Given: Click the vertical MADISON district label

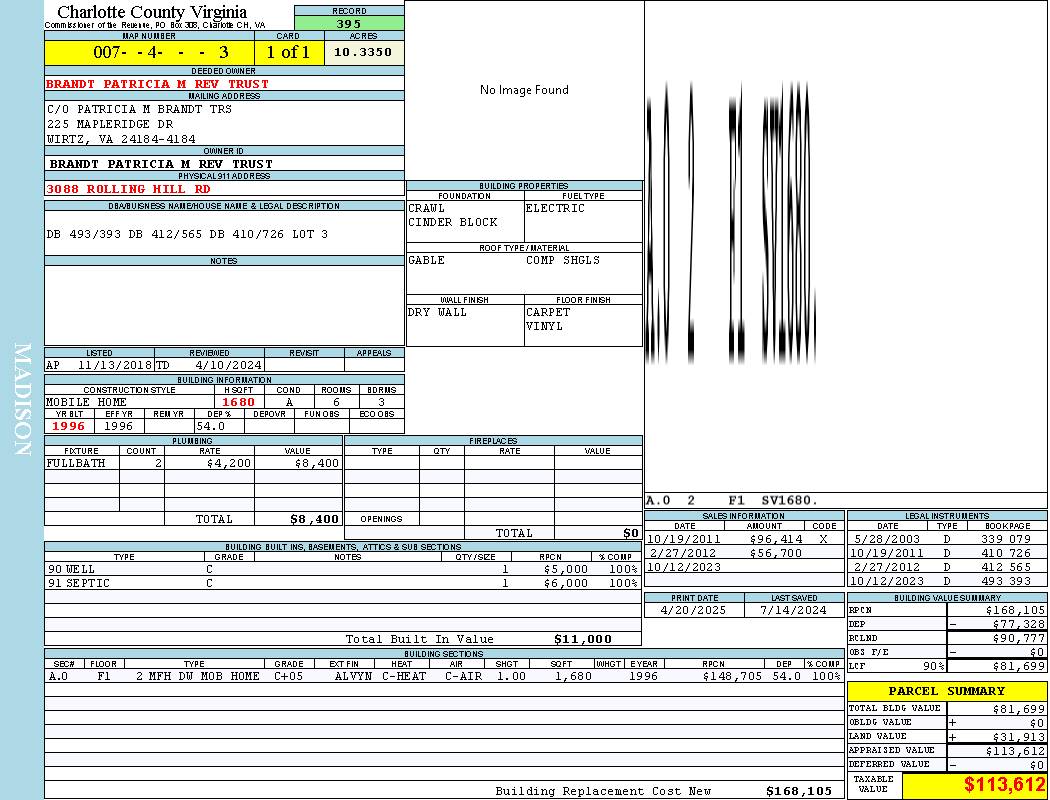Looking at the screenshot, I should tap(22, 400).
